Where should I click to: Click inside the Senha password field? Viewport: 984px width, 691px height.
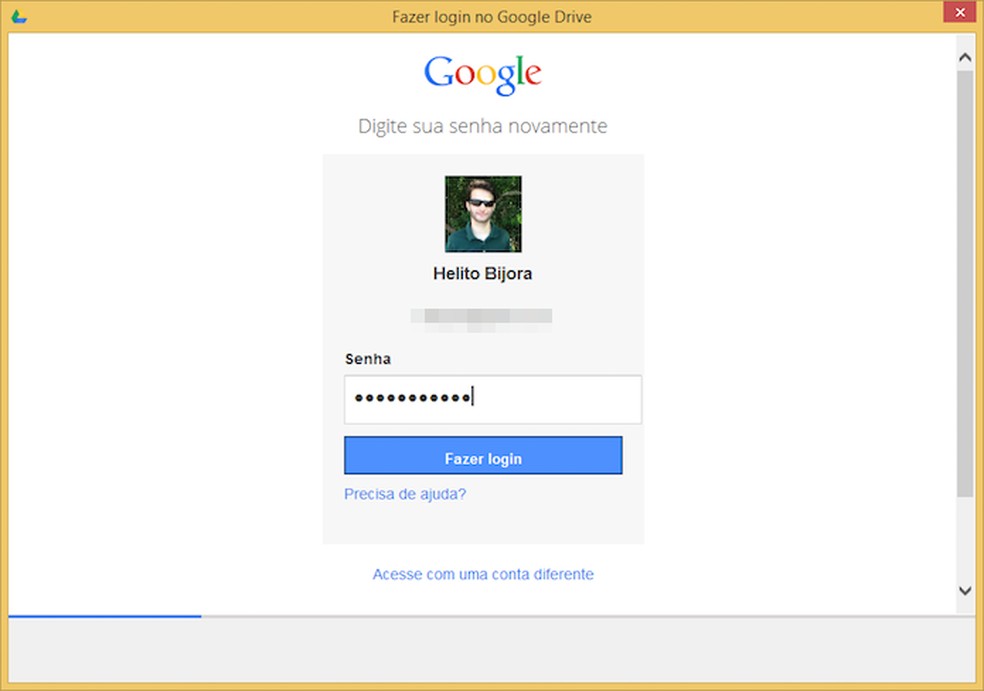493,399
